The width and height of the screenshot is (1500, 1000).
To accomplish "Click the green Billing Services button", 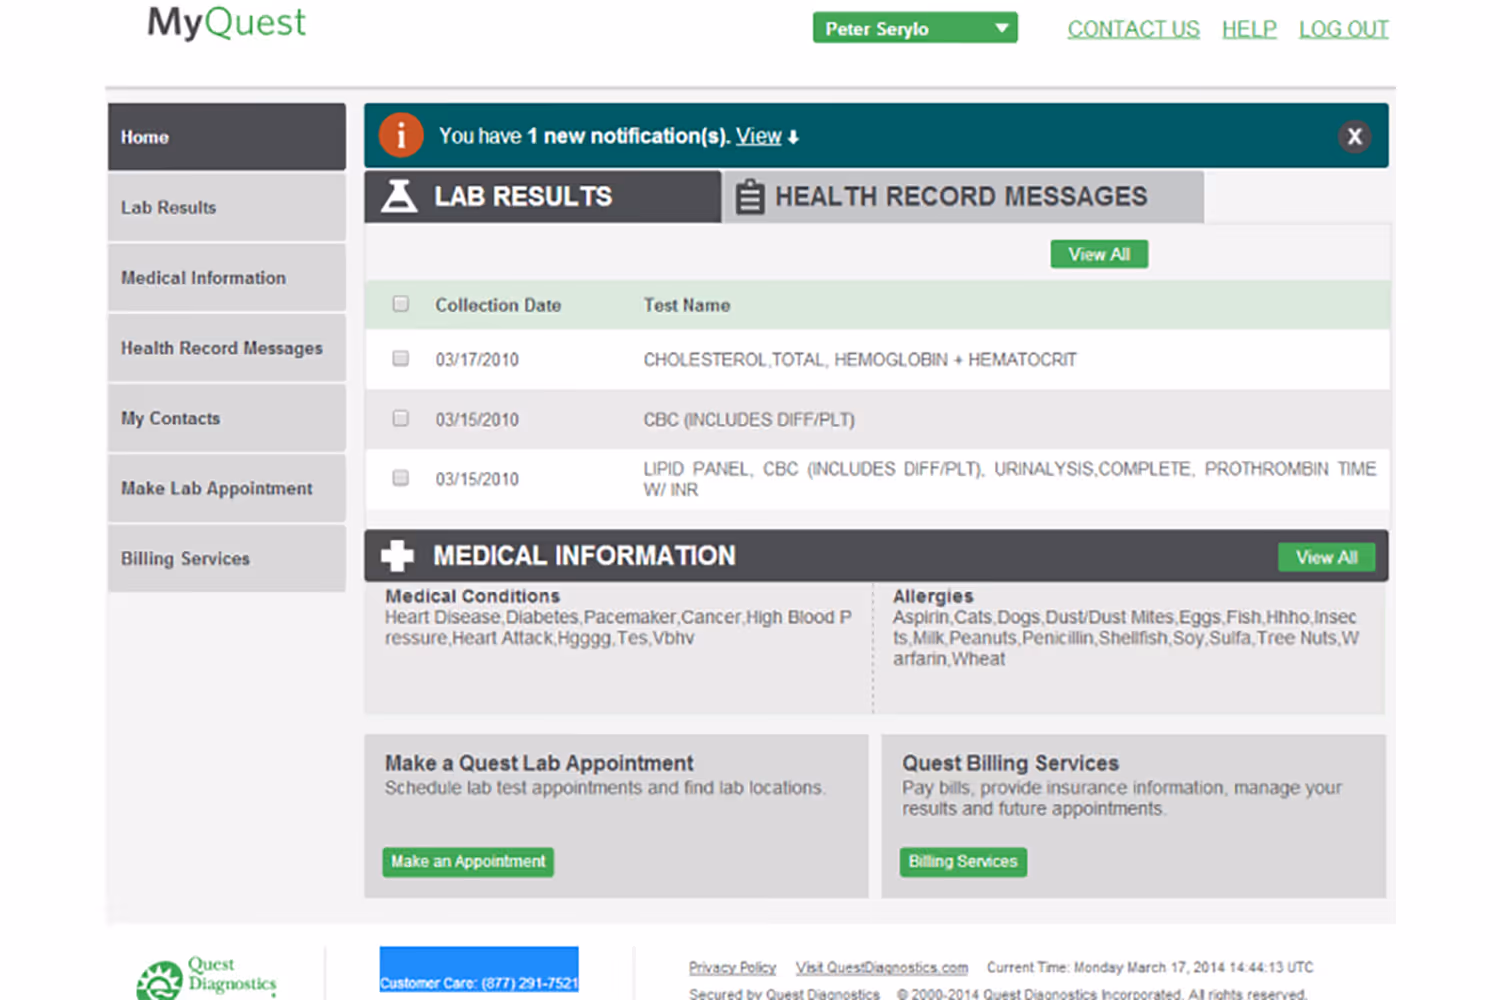I will tap(962, 861).
